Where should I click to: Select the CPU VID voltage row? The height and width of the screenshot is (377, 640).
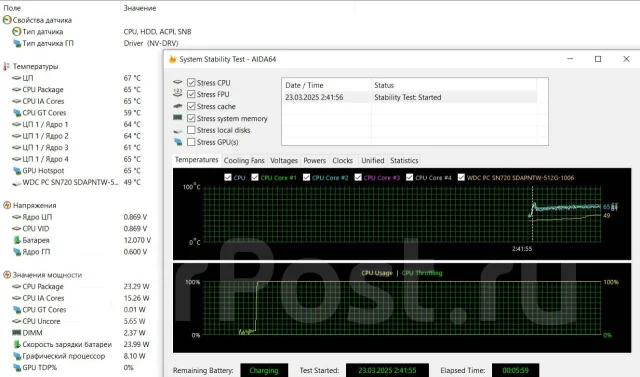80,228
